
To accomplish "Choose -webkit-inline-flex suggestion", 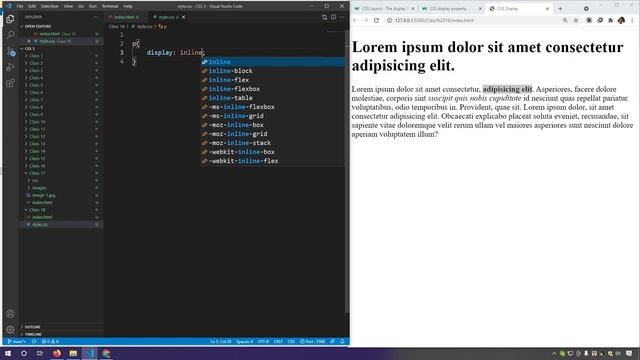I will point(273,161).
